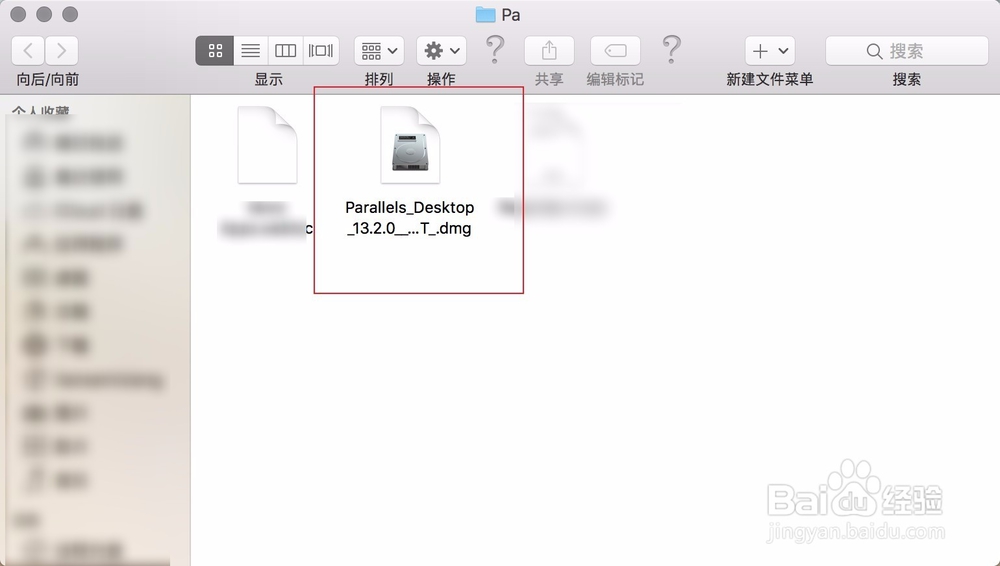This screenshot has width=1000, height=566.
Task: Click the edit tags (编辑标记) button
Action: (615, 50)
